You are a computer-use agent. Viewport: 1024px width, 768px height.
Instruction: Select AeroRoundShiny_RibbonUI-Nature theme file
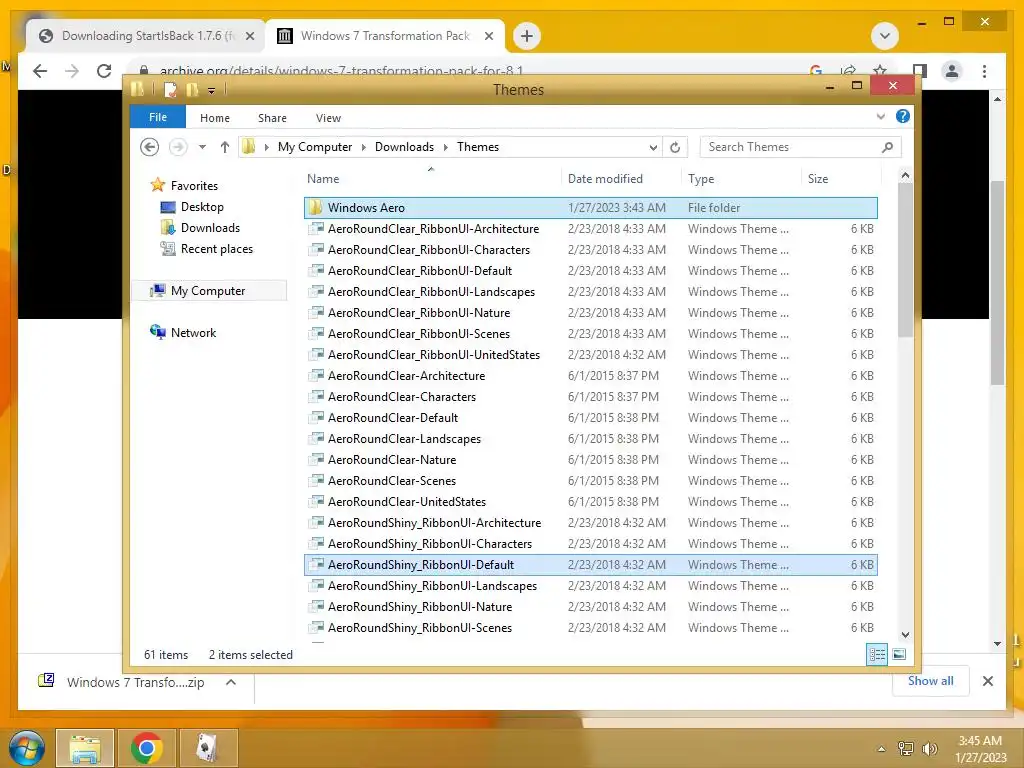(590, 607)
